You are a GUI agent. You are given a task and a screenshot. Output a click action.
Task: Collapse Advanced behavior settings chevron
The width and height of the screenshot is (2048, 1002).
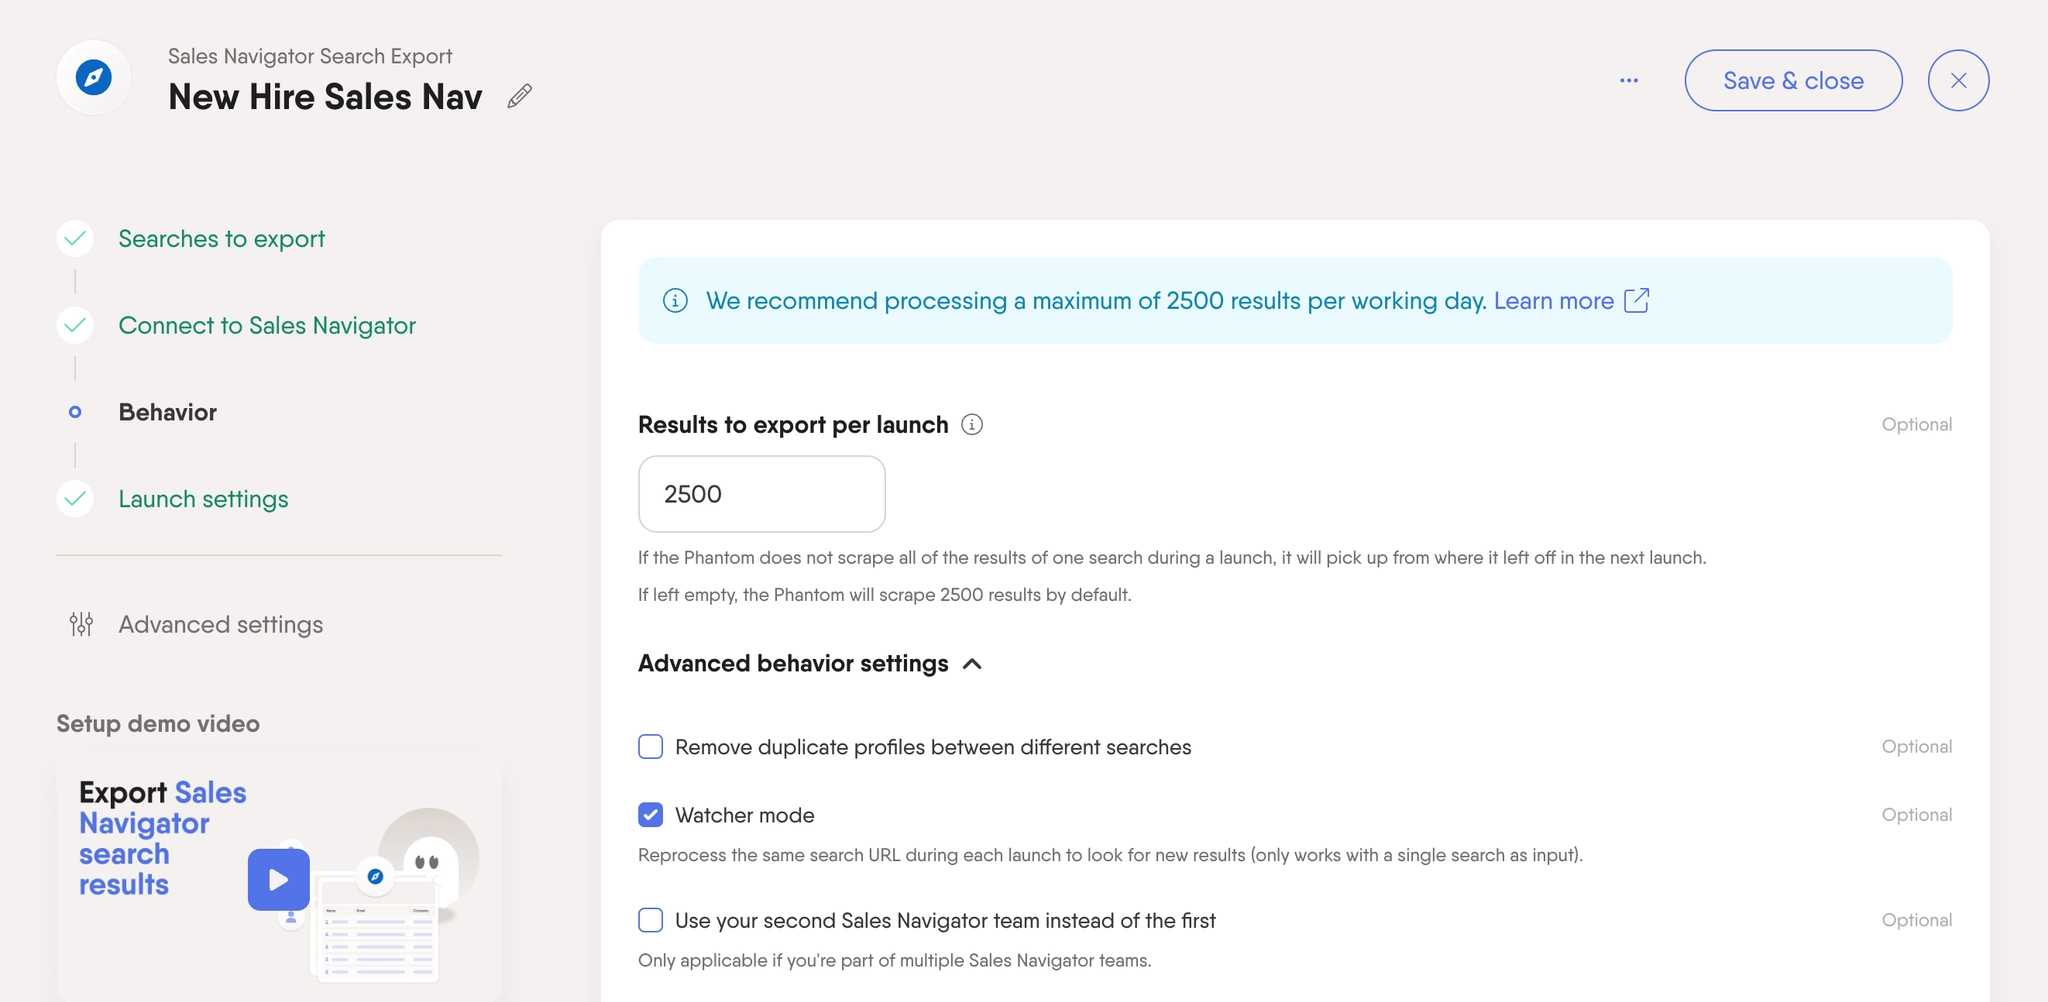coord(972,664)
